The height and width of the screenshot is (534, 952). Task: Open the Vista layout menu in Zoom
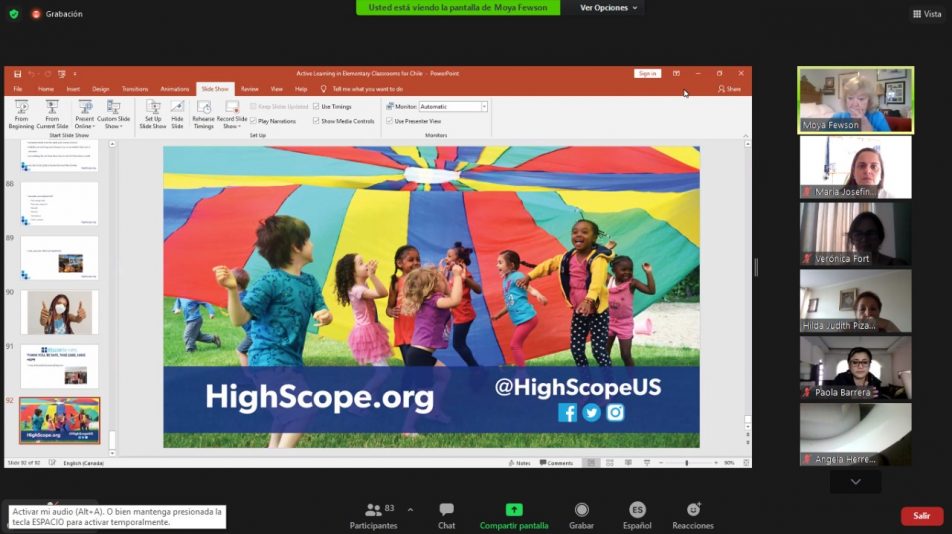pyautogui.click(x=926, y=13)
